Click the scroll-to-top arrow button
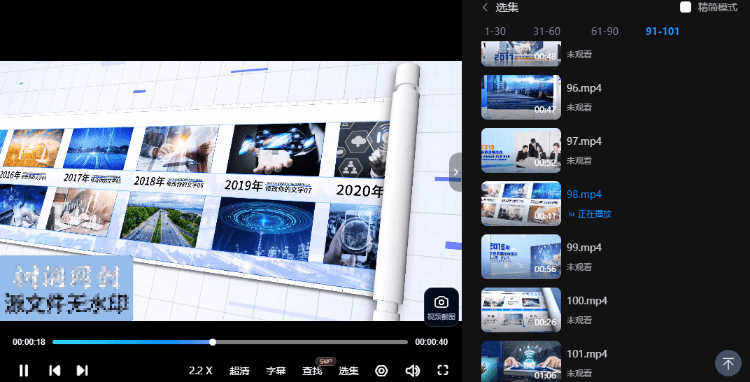Image resolution: width=750 pixels, height=382 pixels. pyautogui.click(x=728, y=363)
